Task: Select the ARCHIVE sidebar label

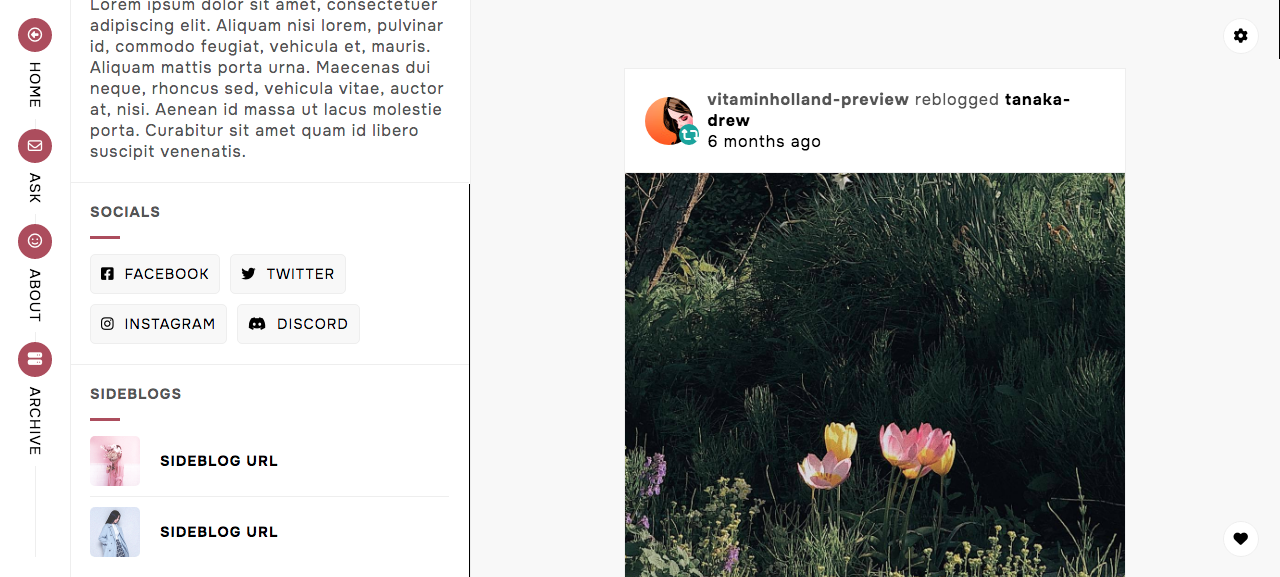Action: click(35, 421)
